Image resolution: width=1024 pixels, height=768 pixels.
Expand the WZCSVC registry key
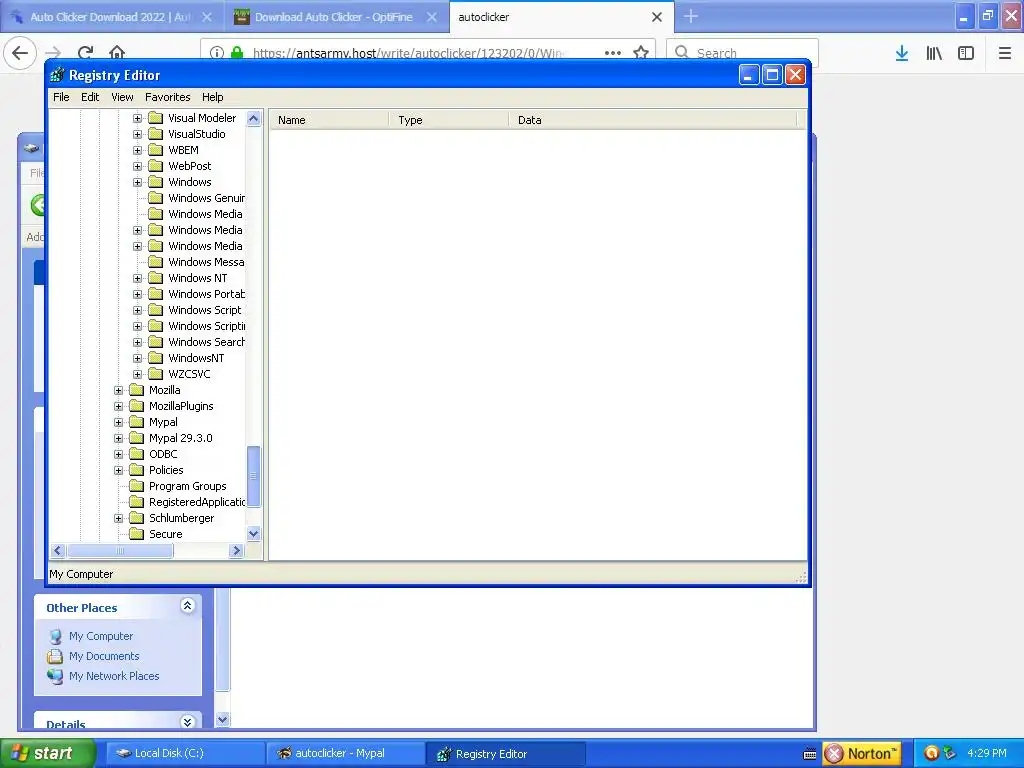pyautogui.click(x=137, y=374)
